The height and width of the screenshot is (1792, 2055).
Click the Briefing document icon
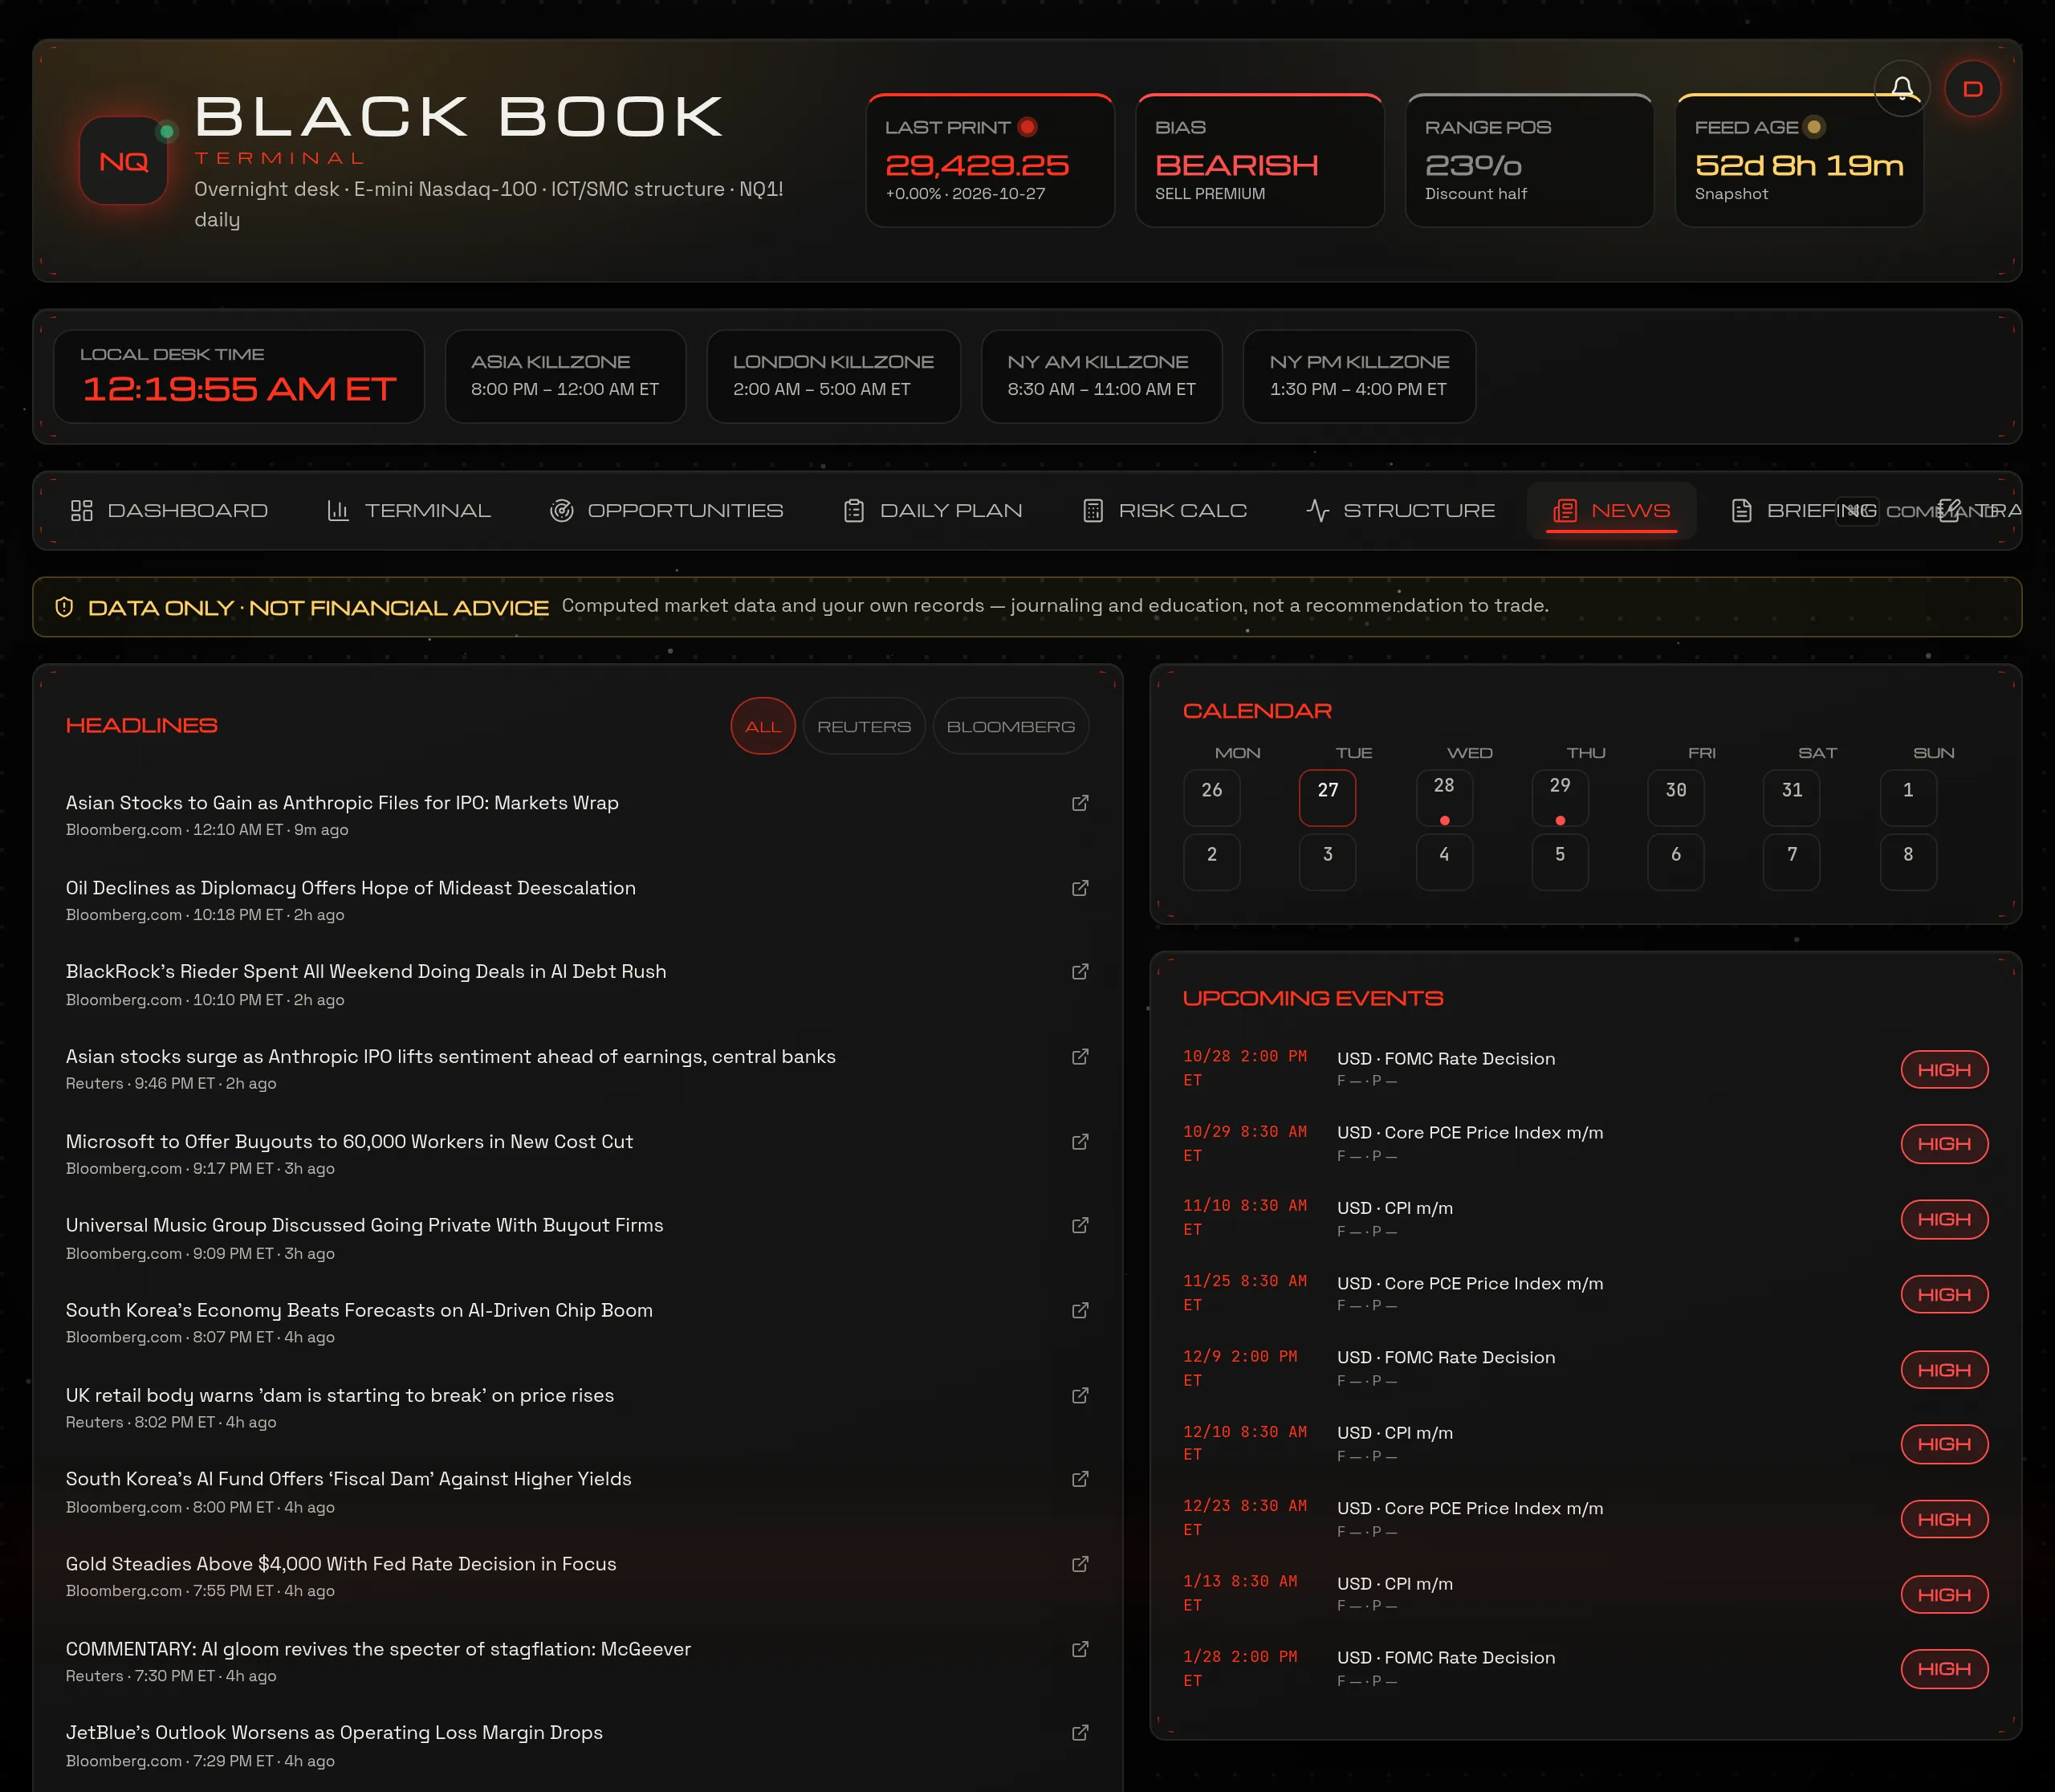[x=1742, y=511]
